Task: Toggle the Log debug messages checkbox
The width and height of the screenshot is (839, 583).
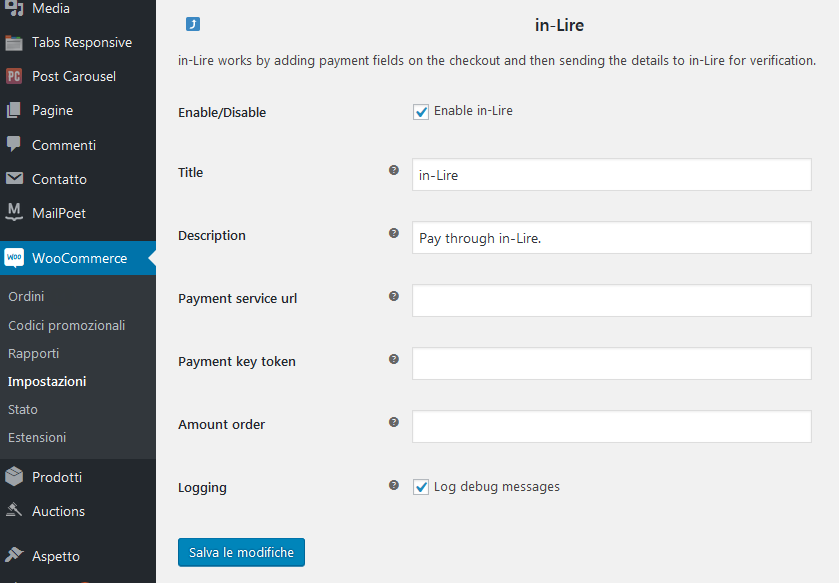Action: pyautogui.click(x=421, y=487)
